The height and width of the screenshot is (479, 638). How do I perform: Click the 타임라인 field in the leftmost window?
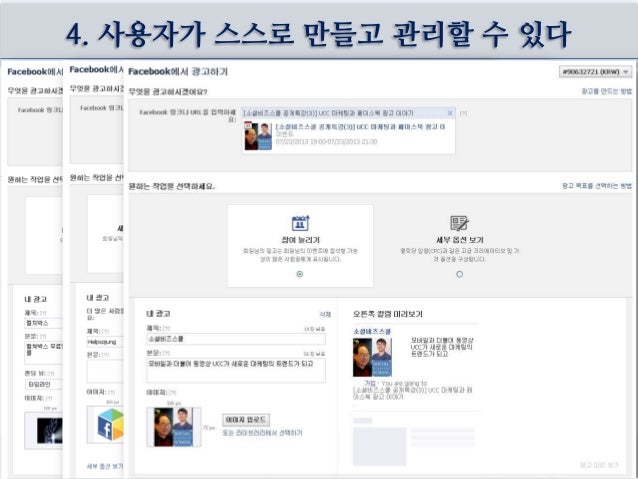(x=44, y=385)
